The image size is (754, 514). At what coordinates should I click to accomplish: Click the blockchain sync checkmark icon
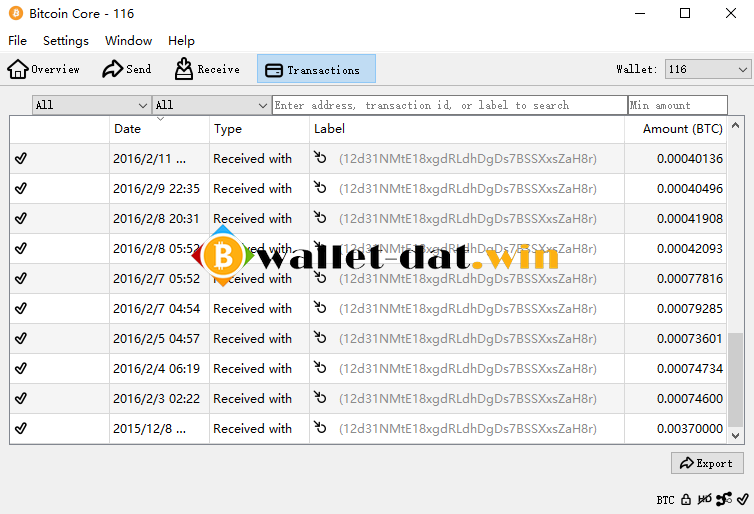pyautogui.click(x=743, y=500)
